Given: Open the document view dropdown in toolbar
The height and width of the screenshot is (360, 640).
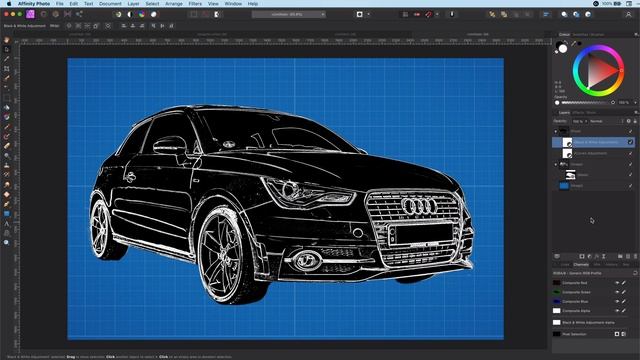Looking at the screenshot, I should pyautogui.click(x=289, y=14).
